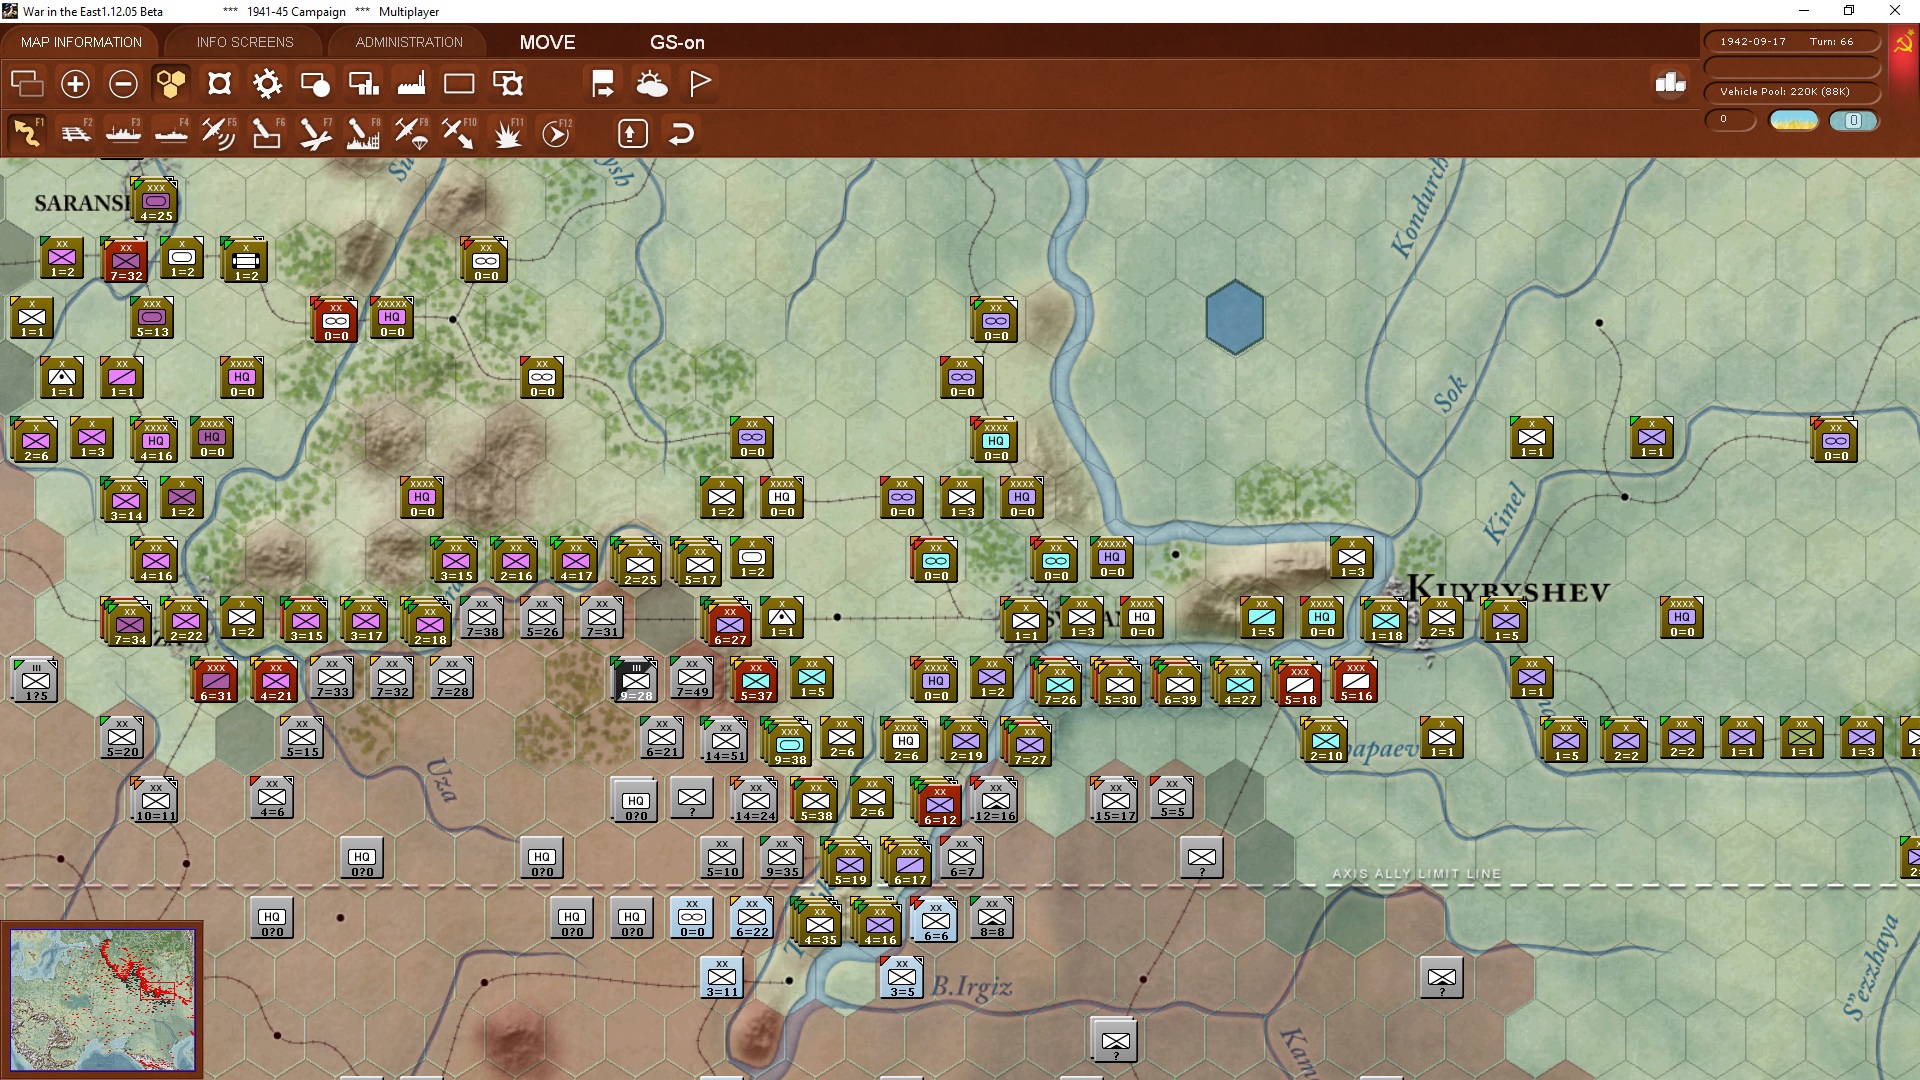Click the minimap thumbnail
Viewport: 1920px width, 1080px height.
click(x=103, y=1000)
